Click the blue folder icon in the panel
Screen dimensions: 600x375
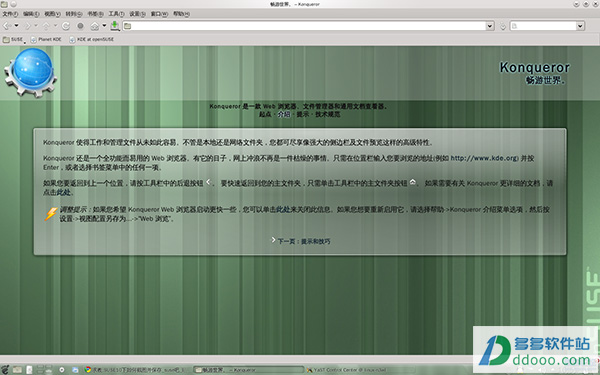click(75, 370)
